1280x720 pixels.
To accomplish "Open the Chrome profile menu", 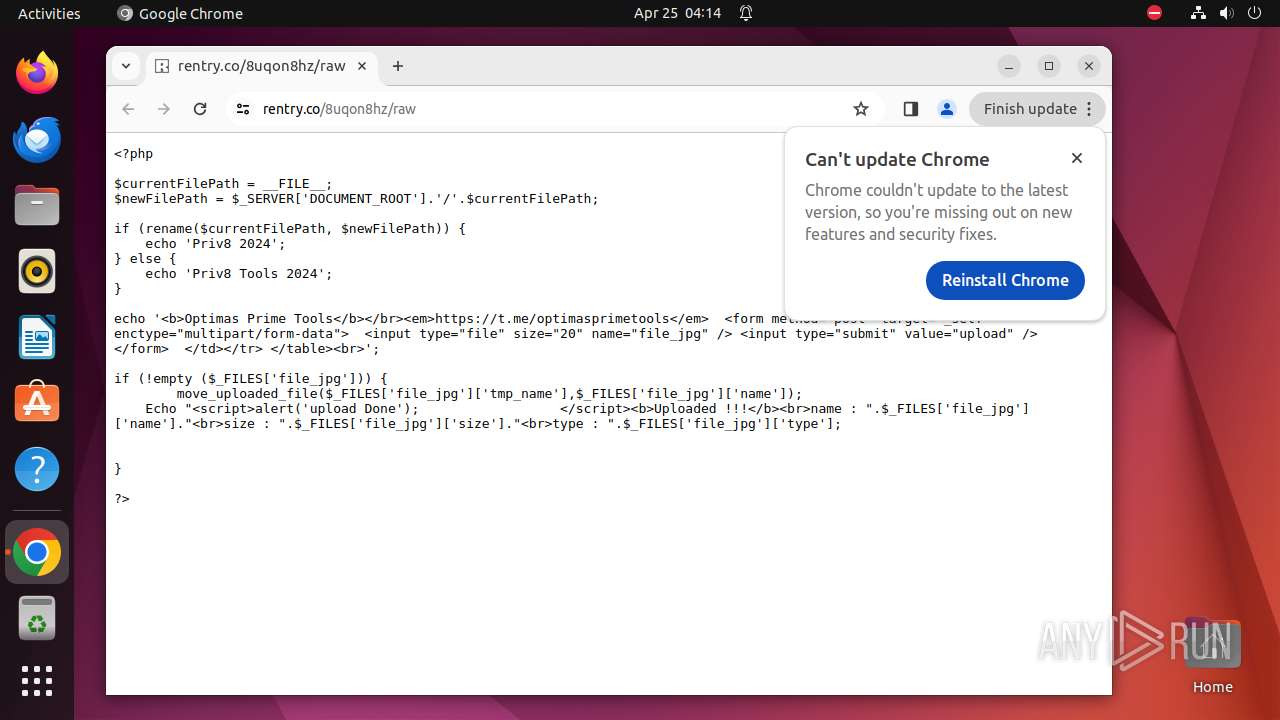I will (x=947, y=109).
